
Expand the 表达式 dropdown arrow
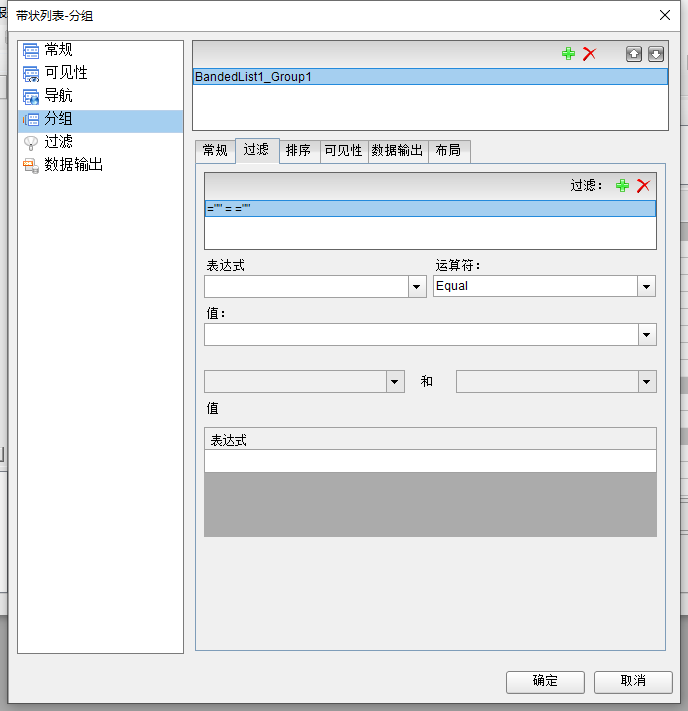[x=417, y=287]
